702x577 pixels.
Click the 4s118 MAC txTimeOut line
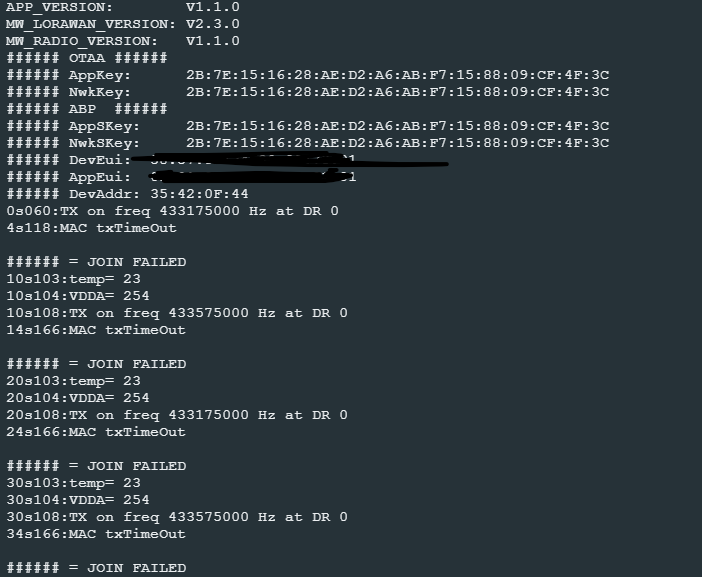click(91, 228)
